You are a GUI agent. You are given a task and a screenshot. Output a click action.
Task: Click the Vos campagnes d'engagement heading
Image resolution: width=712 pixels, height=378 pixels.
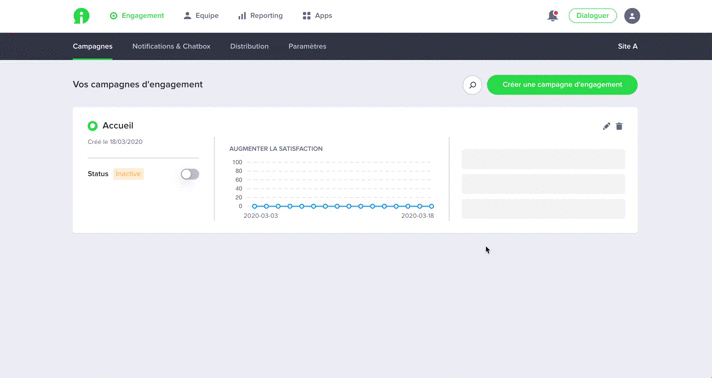[138, 85]
